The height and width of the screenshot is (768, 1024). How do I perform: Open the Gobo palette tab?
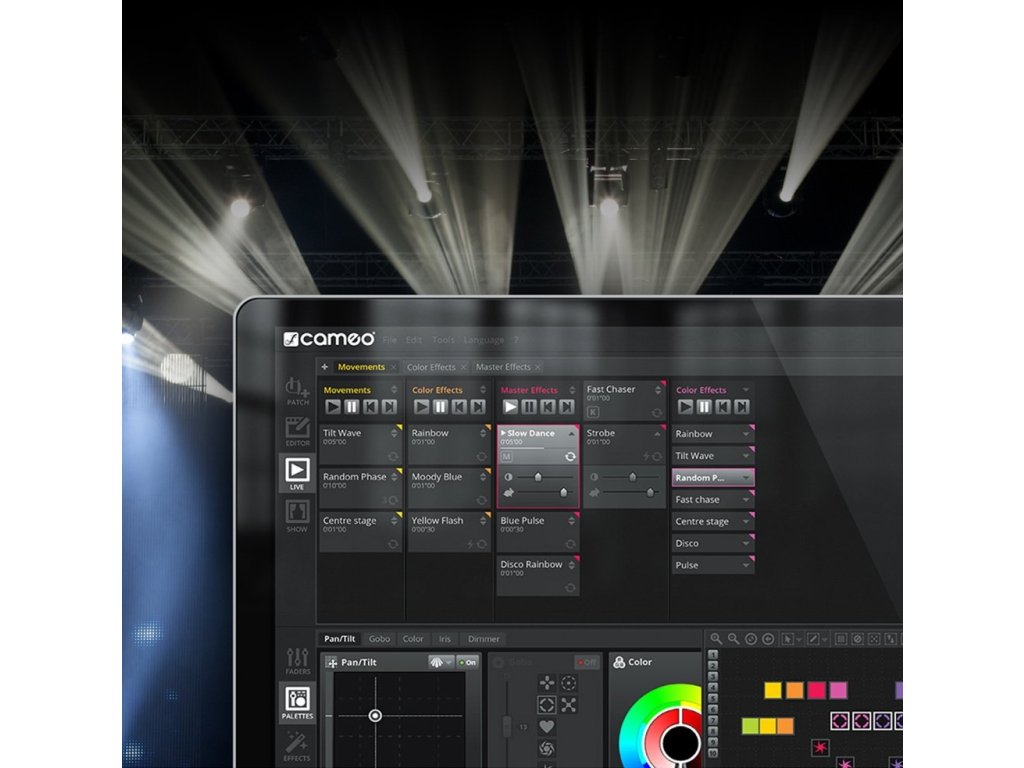(379, 639)
